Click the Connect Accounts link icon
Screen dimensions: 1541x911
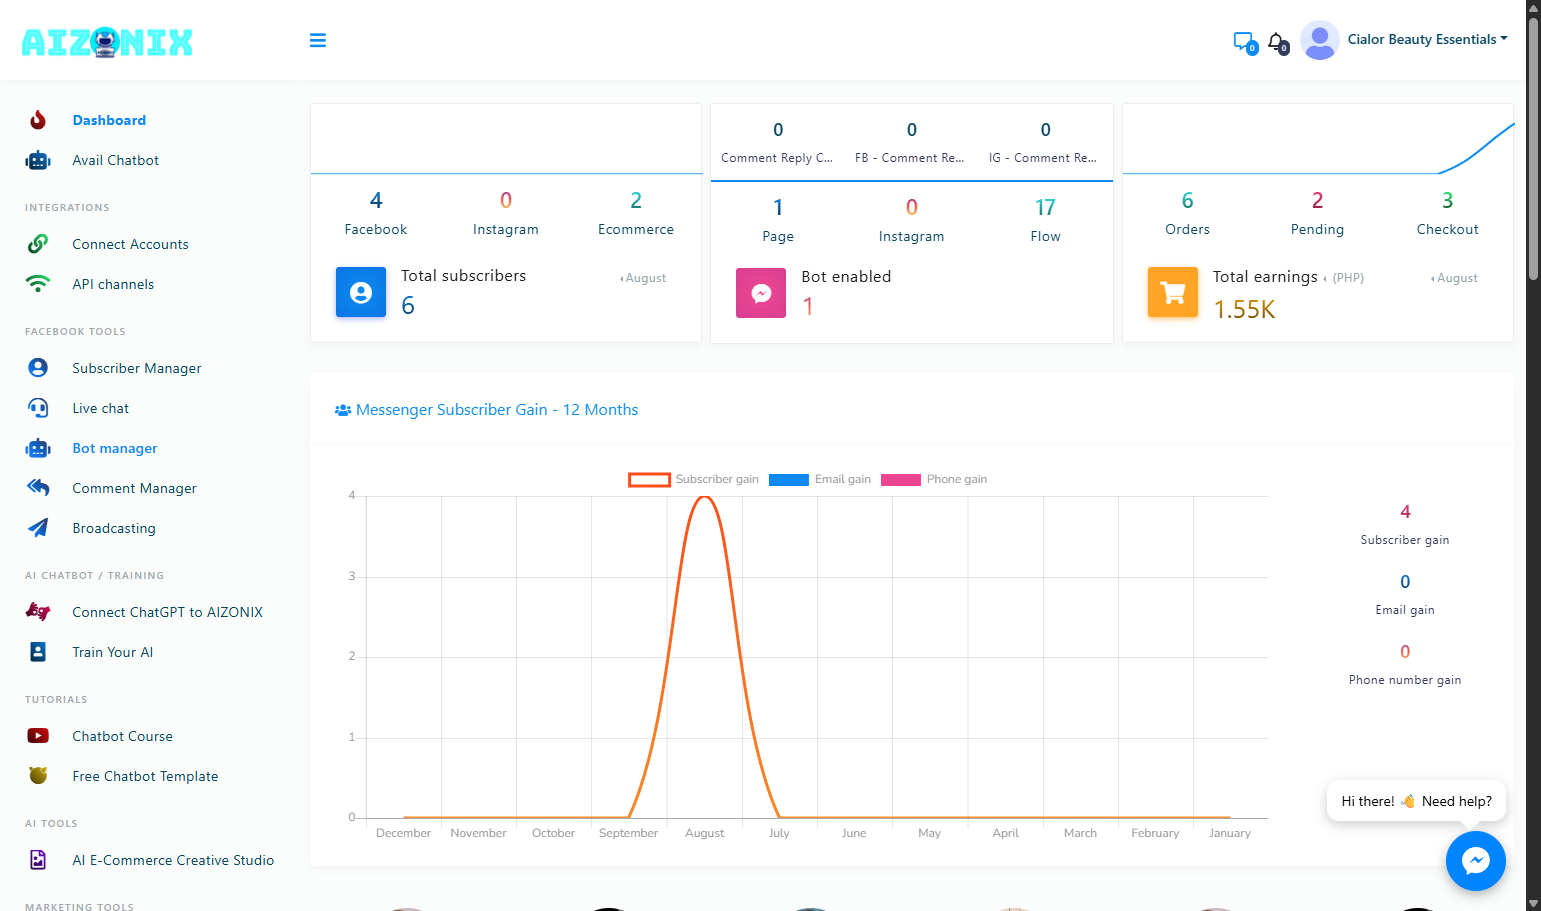(38, 244)
